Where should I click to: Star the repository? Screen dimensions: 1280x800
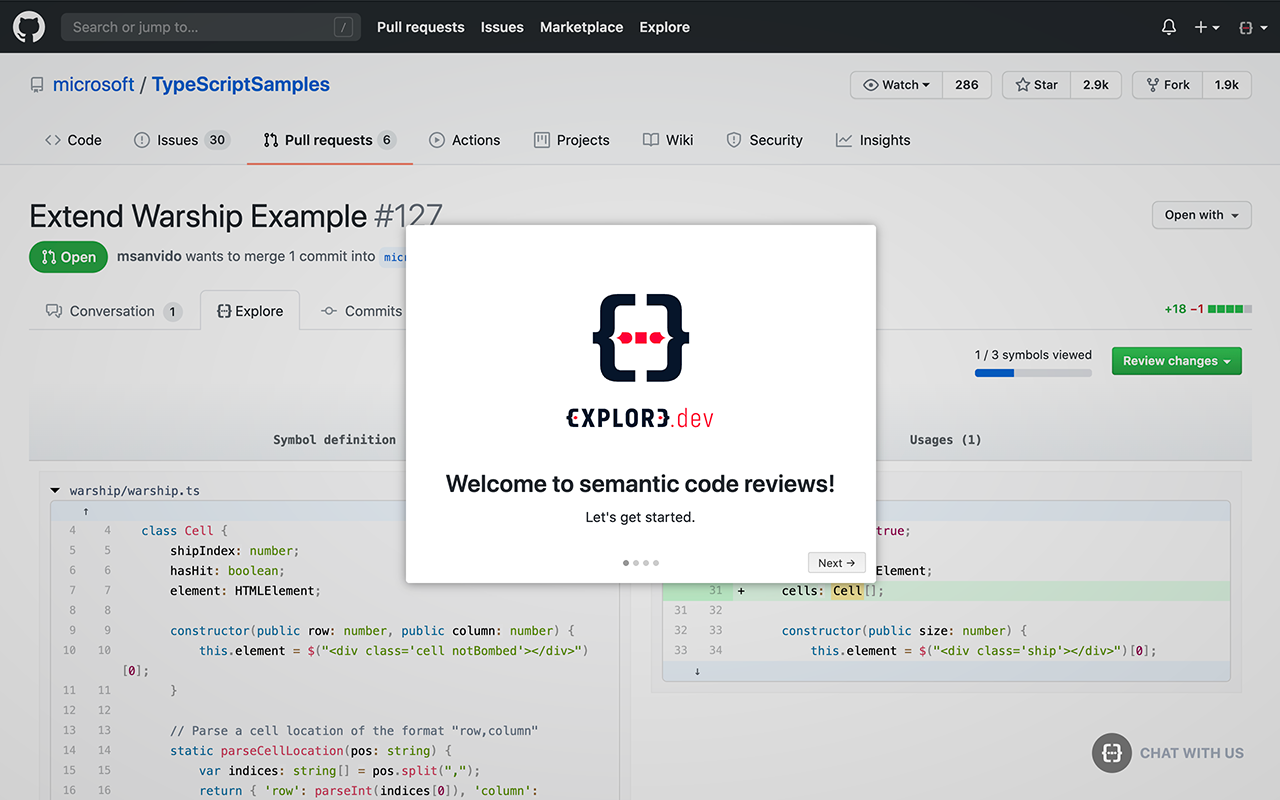(1036, 85)
